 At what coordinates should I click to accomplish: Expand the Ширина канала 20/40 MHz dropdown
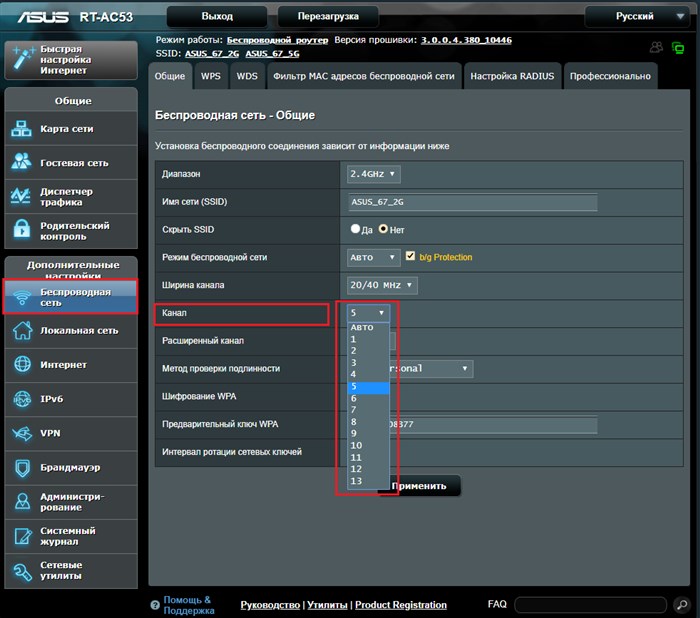click(x=382, y=285)
